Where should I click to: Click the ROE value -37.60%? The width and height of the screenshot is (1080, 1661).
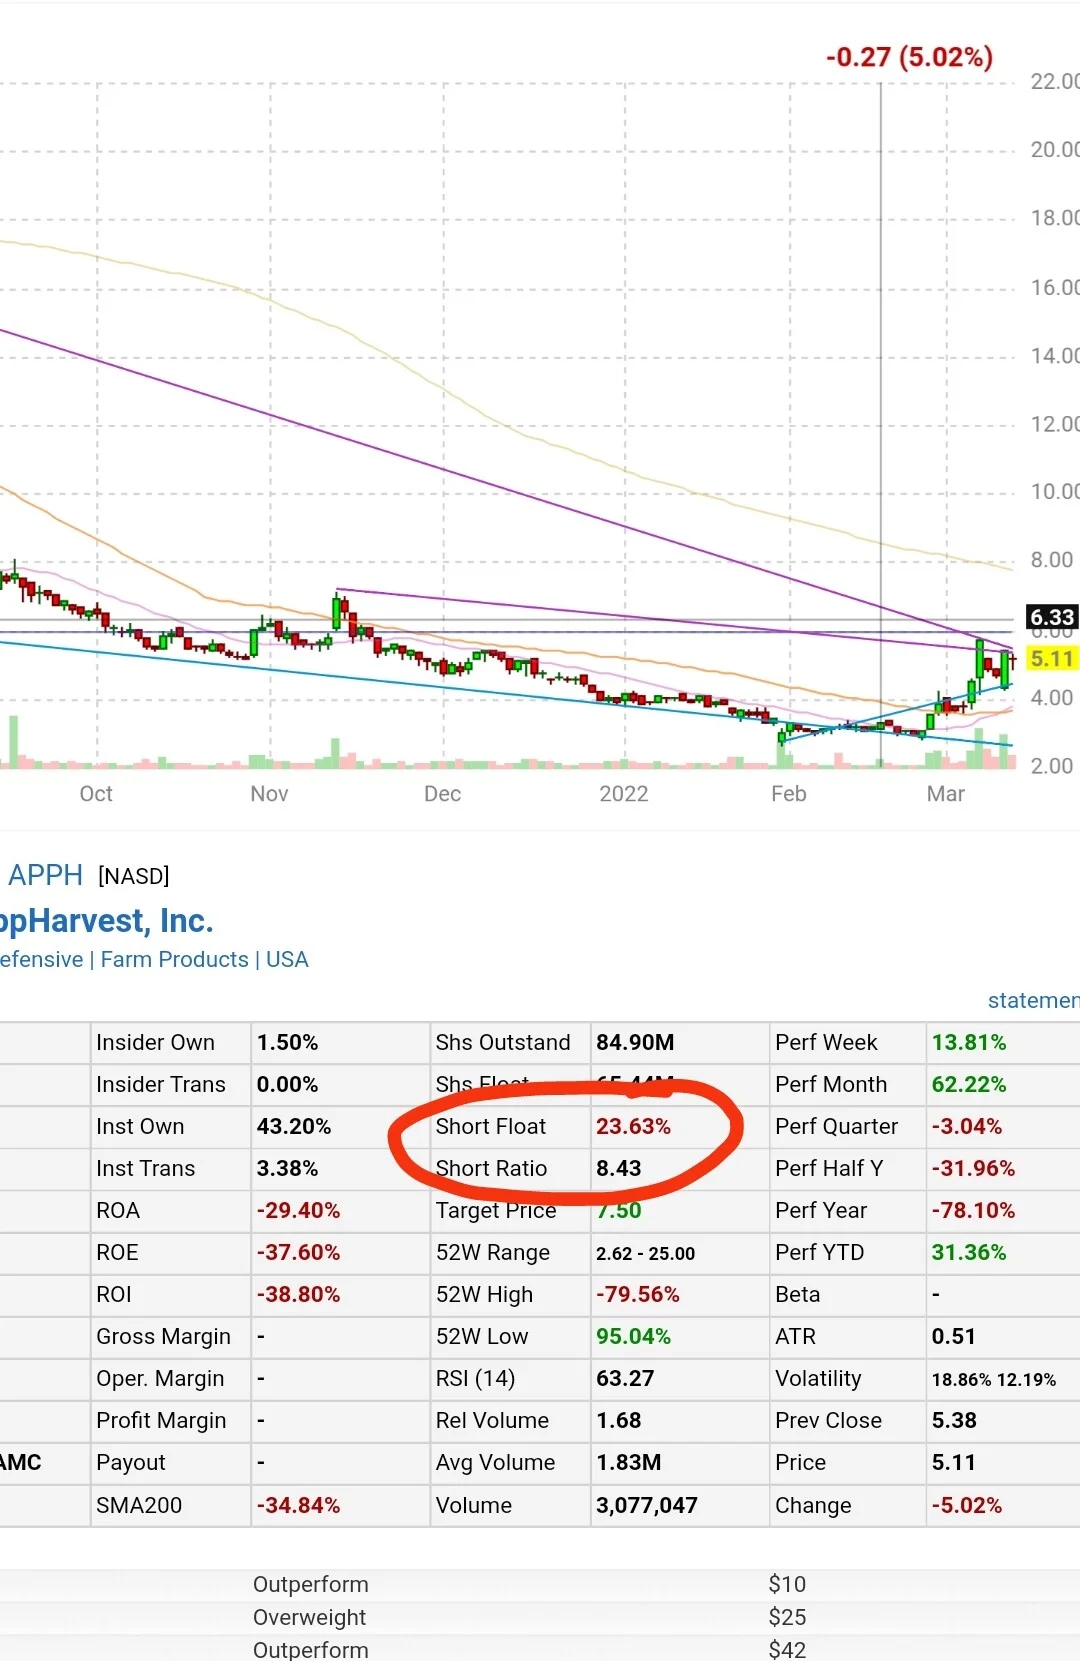(x=298, y=1252)
